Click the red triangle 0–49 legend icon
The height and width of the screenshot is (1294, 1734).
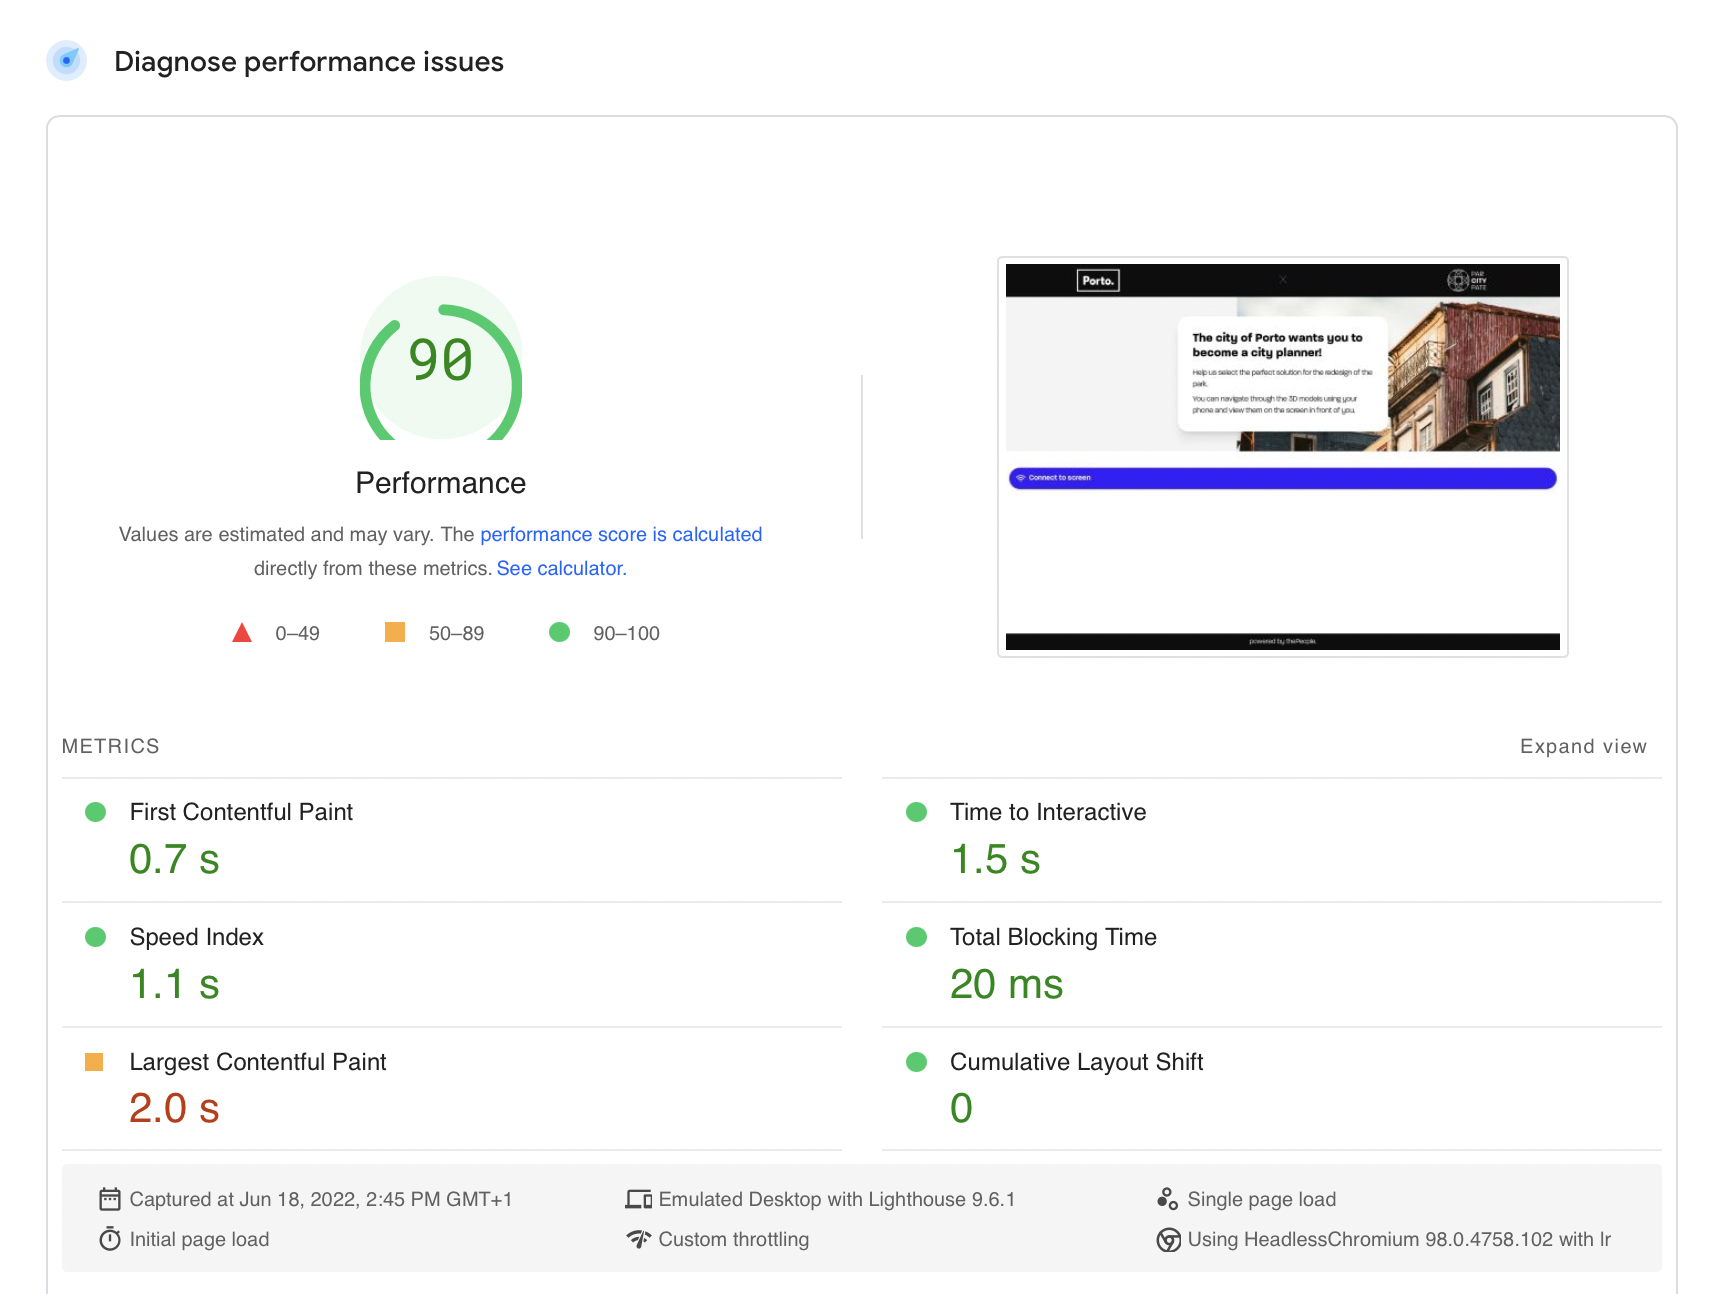[242, 633]
